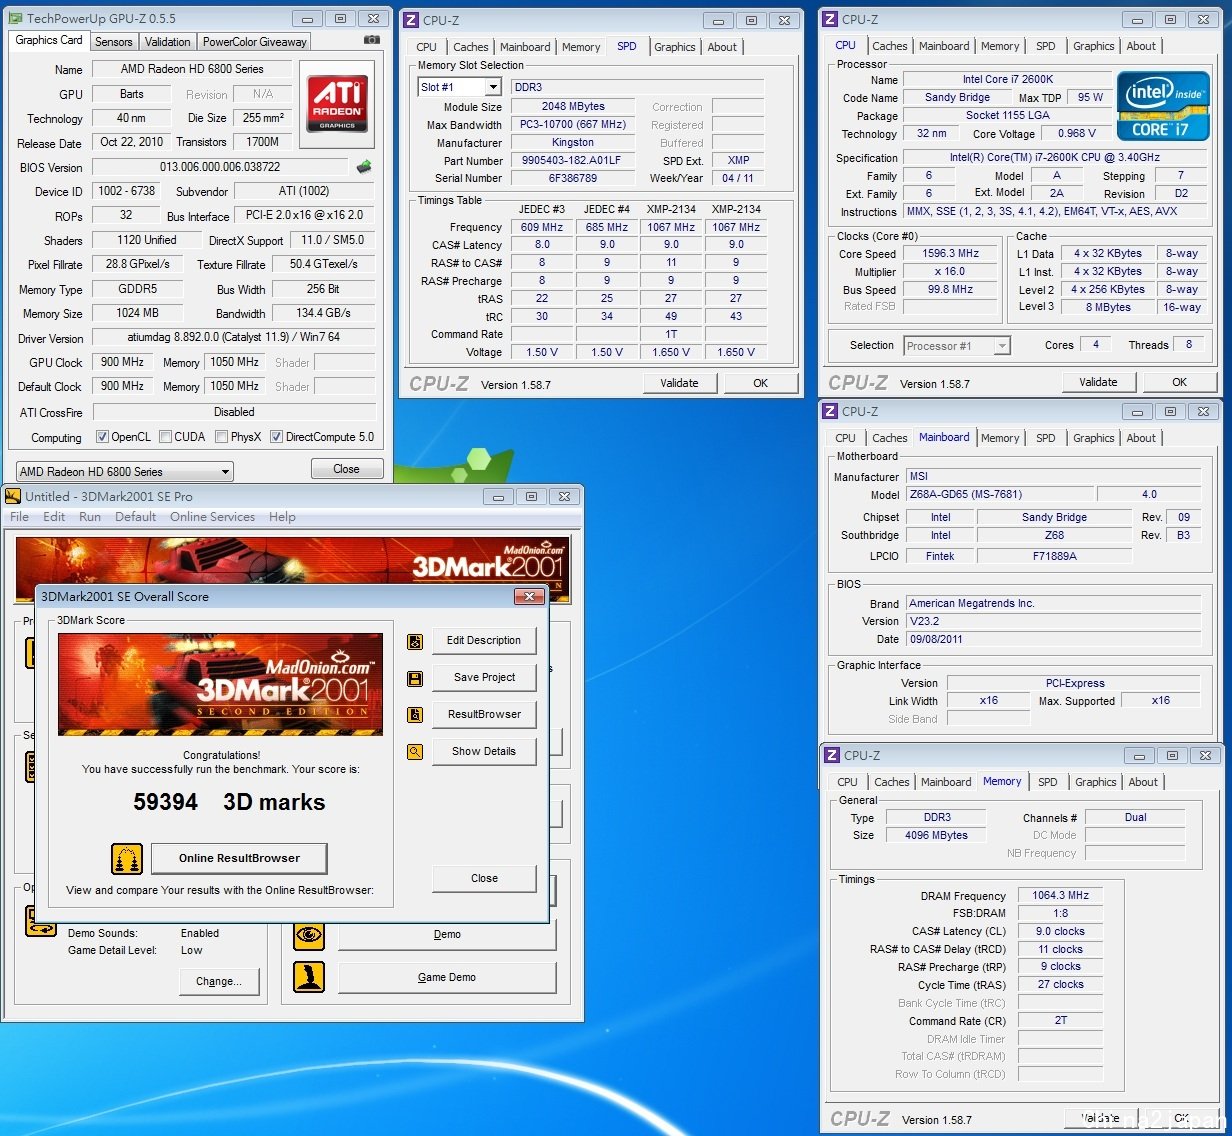
Task: Click the GPU name field showing Barts
Action: pyautogui.click(x=132, y=94)
